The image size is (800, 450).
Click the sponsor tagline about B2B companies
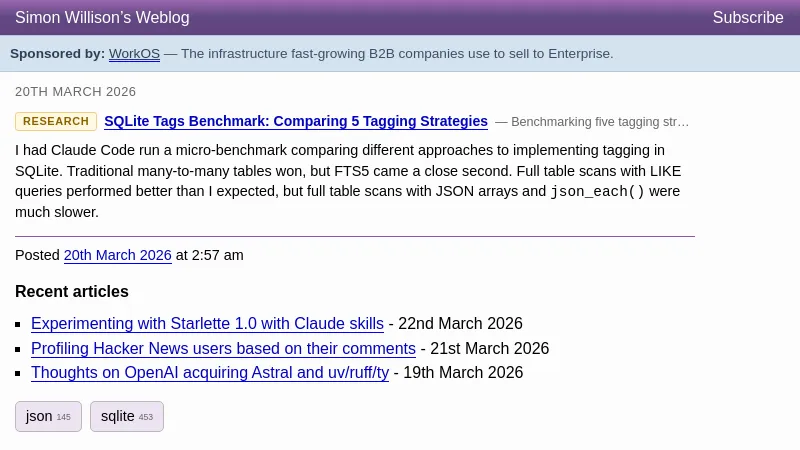click(x=397, y=54)
